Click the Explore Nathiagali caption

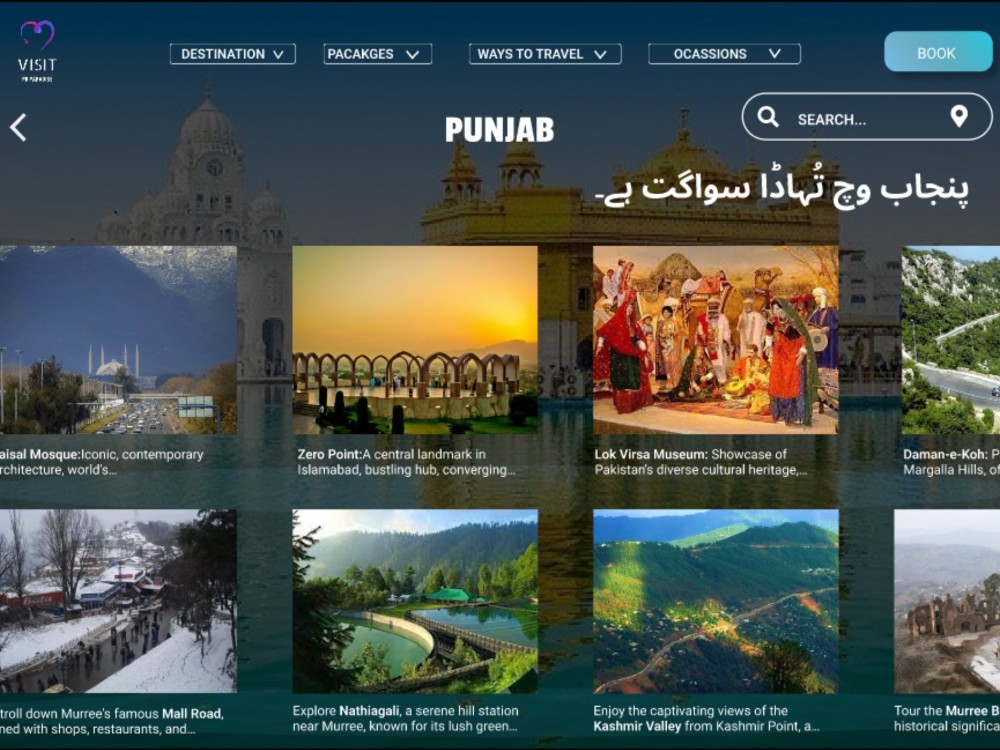406,719
